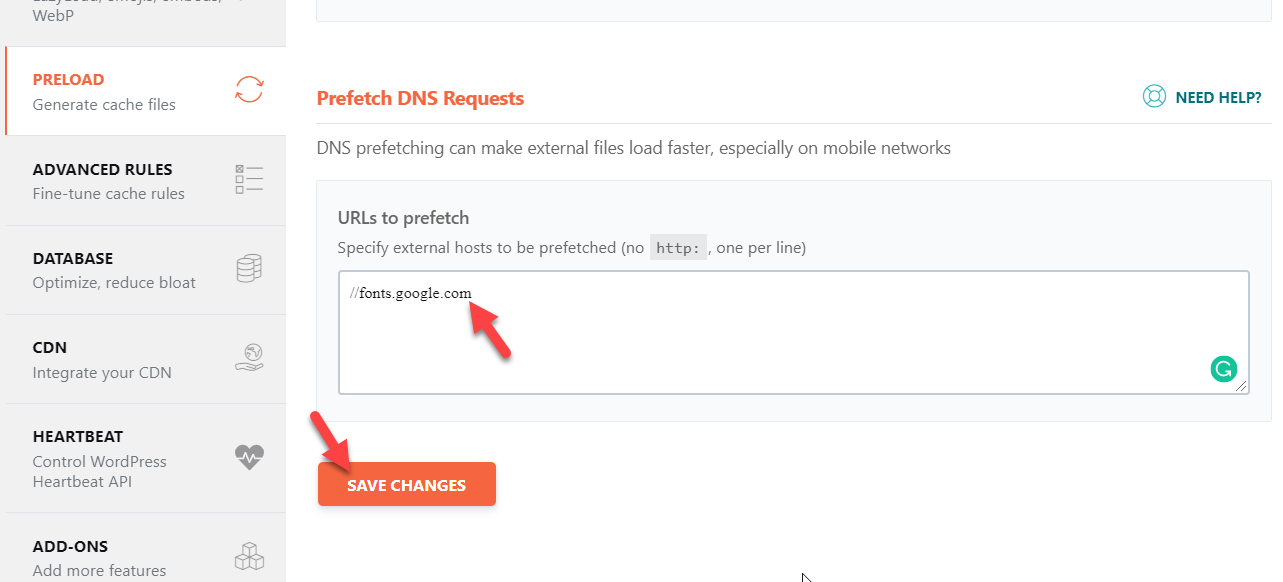Click the Heartbeat heart pulse icon
Image resolution: width=1283 pixels, height=582 pixels.
249,457
